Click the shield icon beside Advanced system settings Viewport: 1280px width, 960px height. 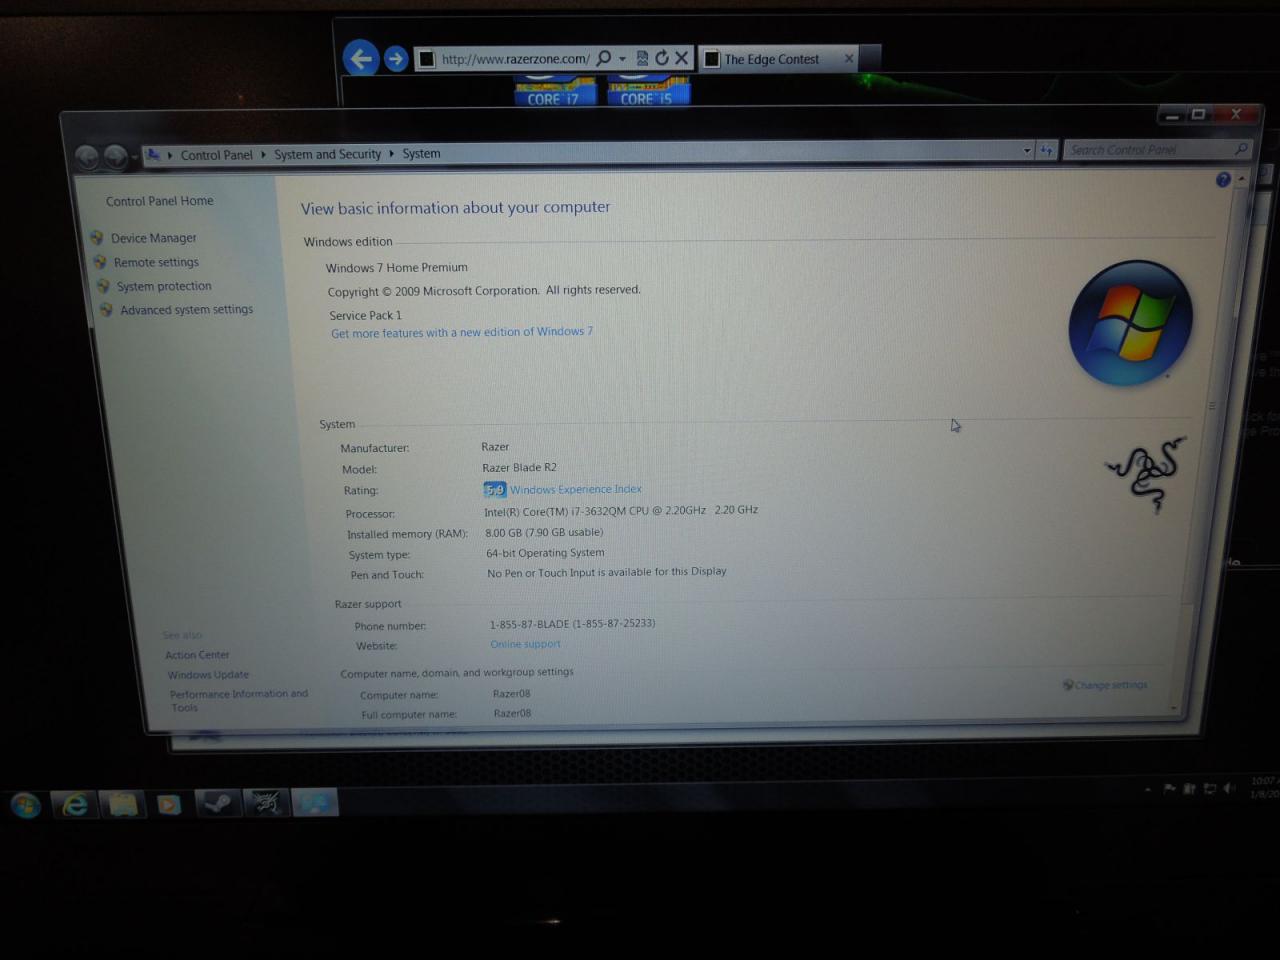tap(106, 310)
